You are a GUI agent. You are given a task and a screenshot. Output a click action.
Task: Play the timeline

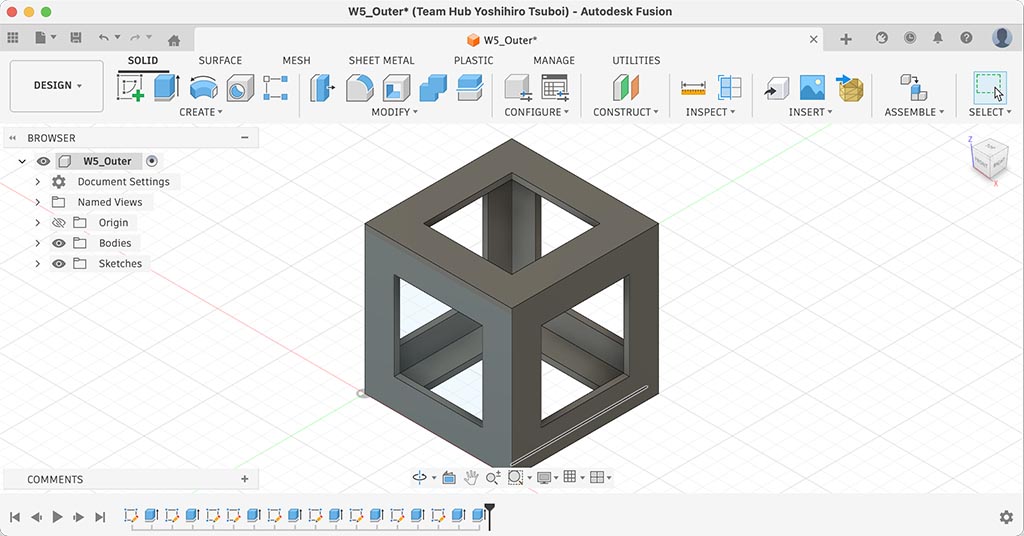[x=57, y=517]
